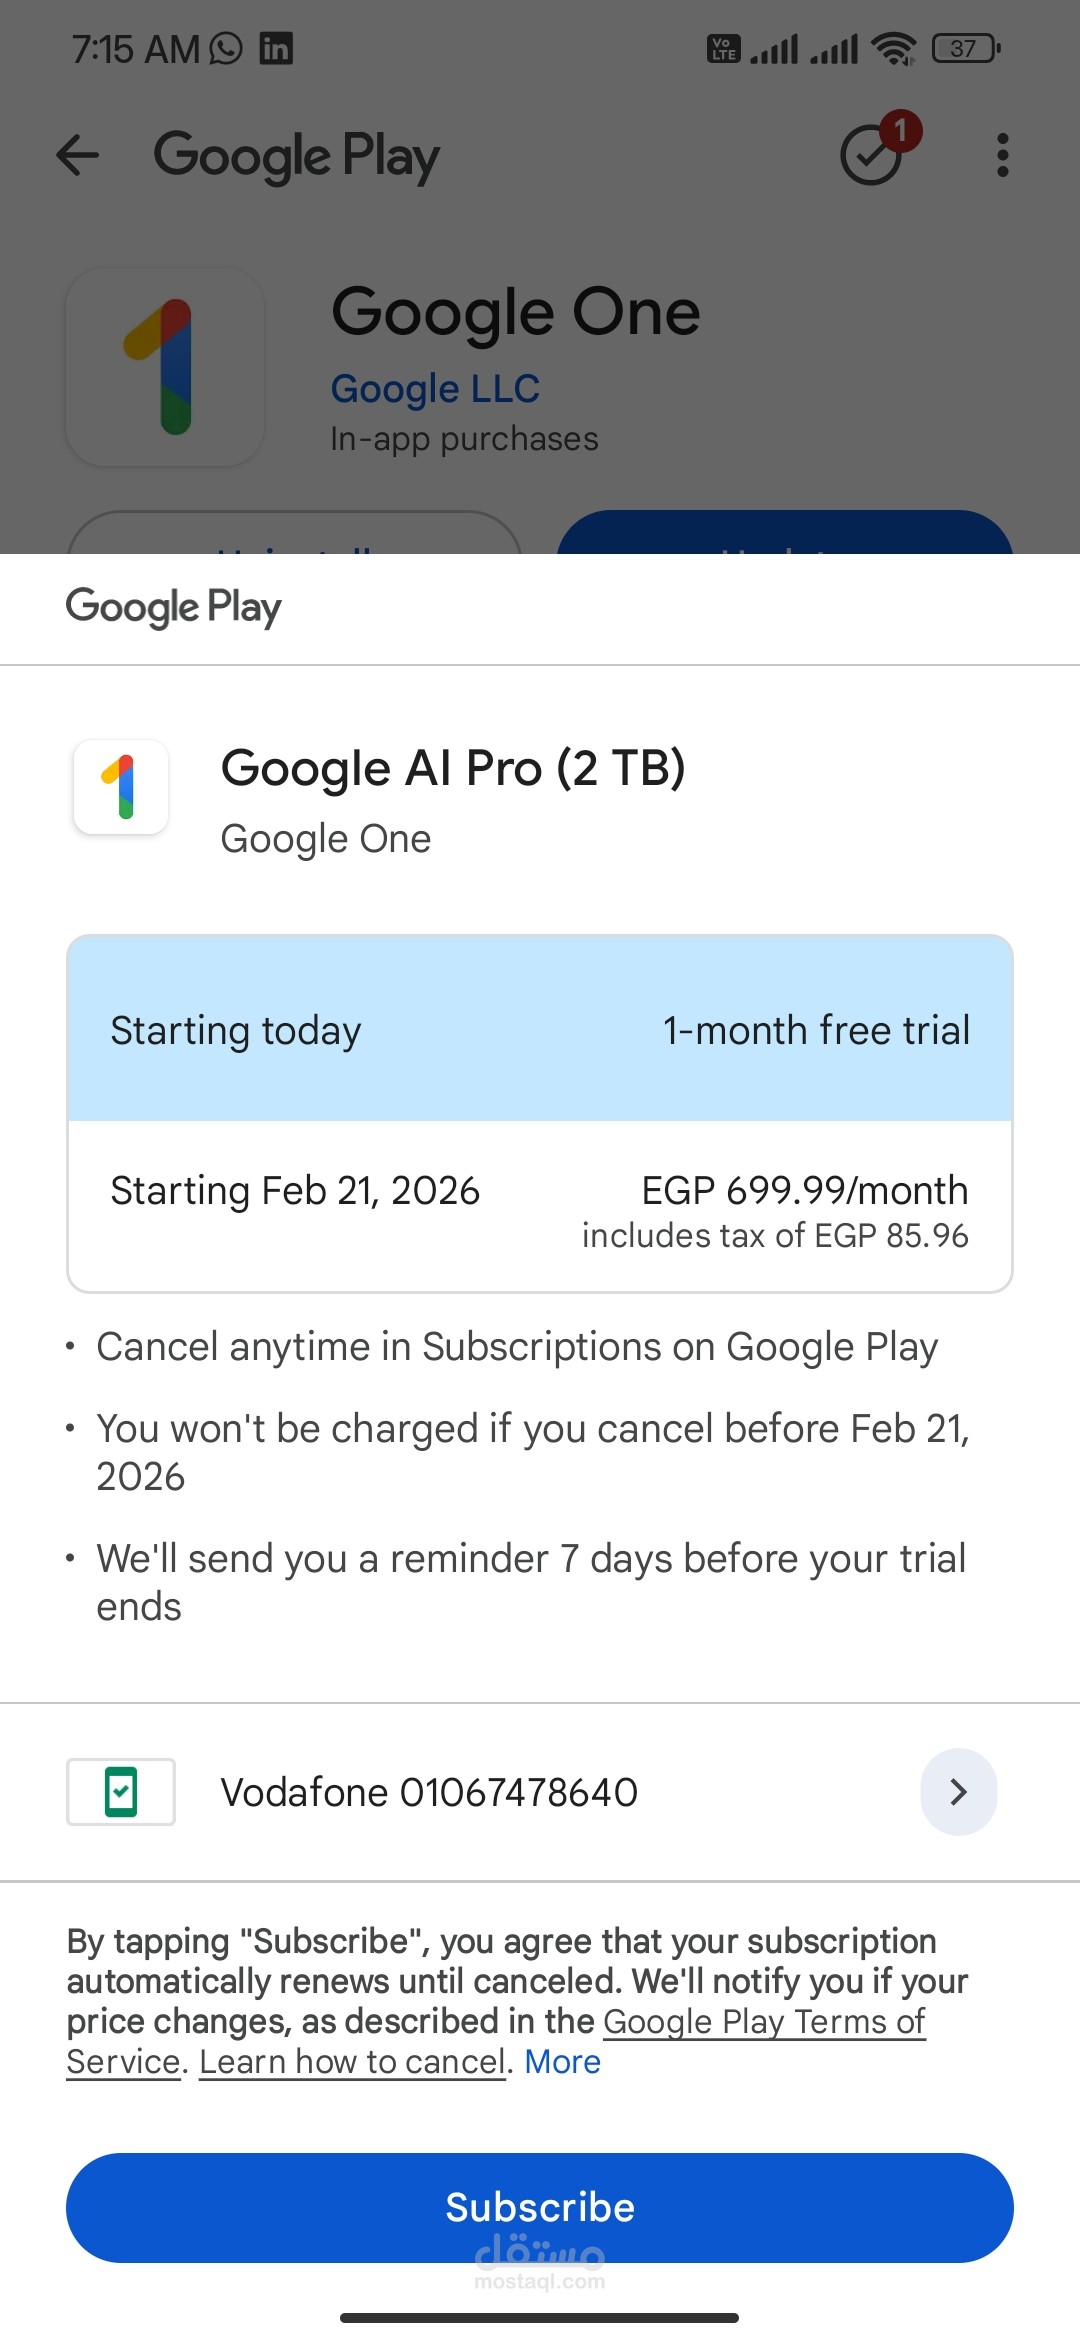Tap the WhatsApp status bar icon

[x=226, y=48]
